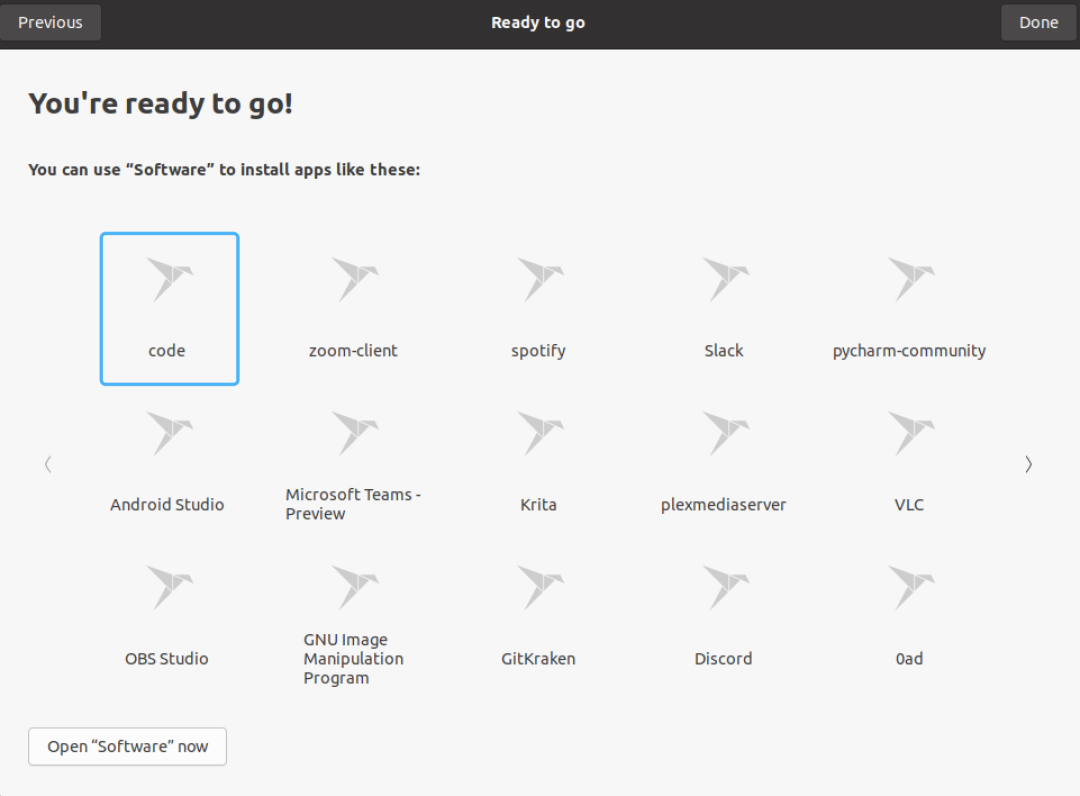
Task: Click the "OBS Studio" label text
Action: coord(167,659)
